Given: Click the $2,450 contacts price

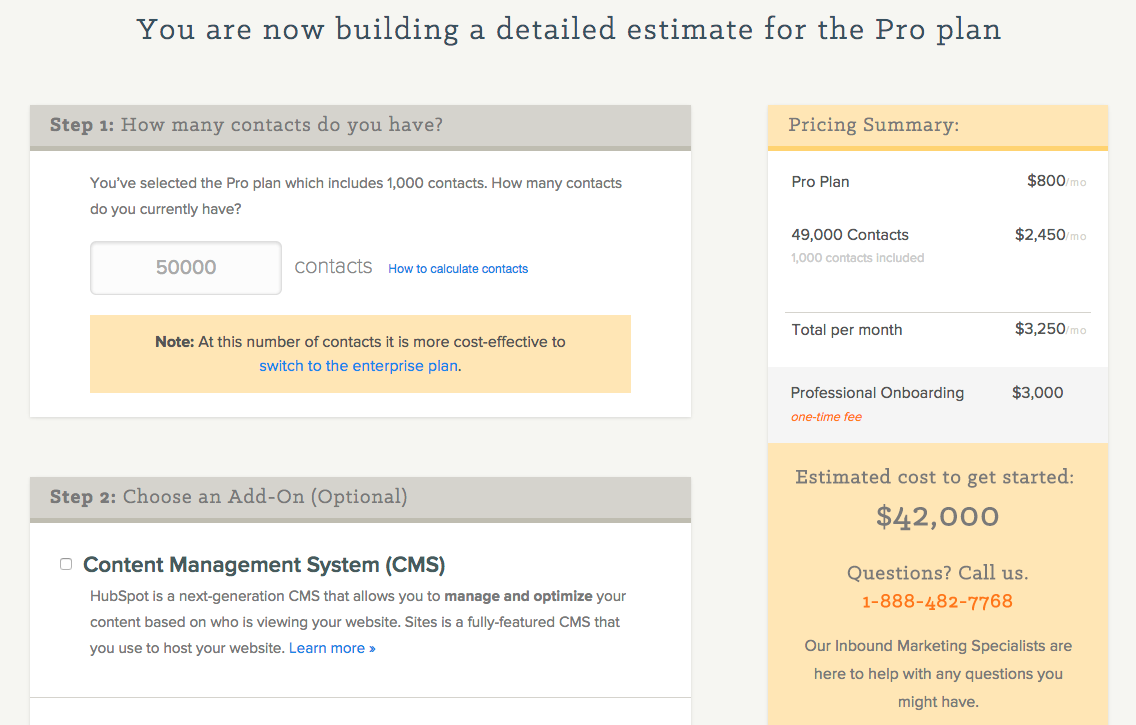Looking at the screenshot, I should click(1051, 235).
